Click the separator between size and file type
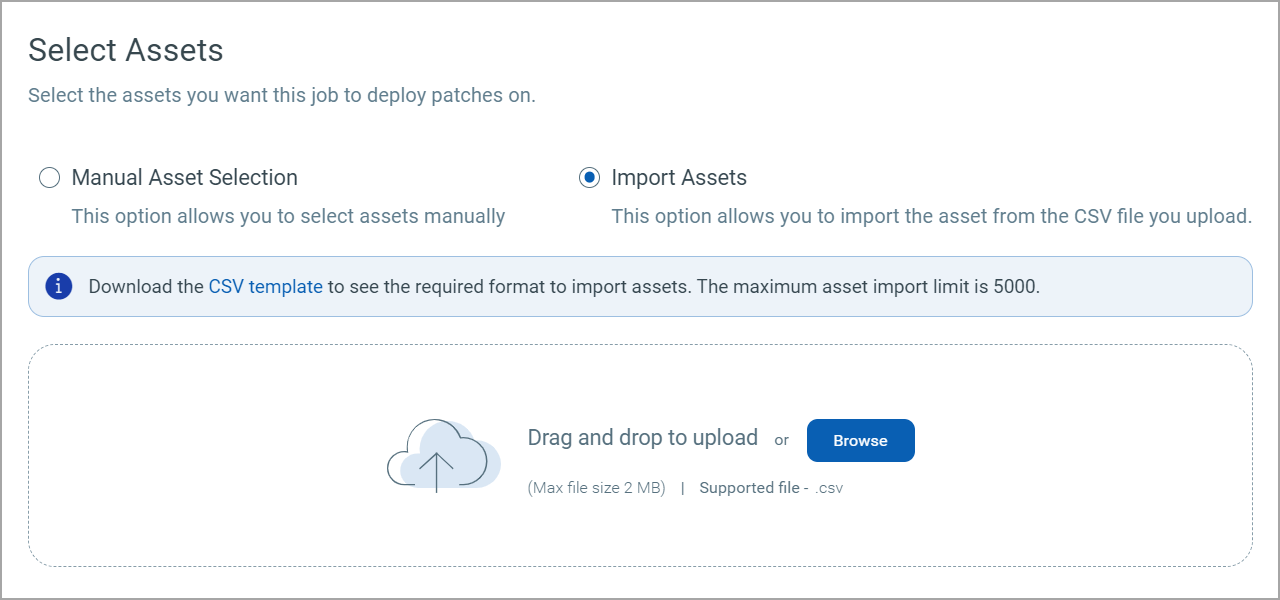 tap(683, 487)
